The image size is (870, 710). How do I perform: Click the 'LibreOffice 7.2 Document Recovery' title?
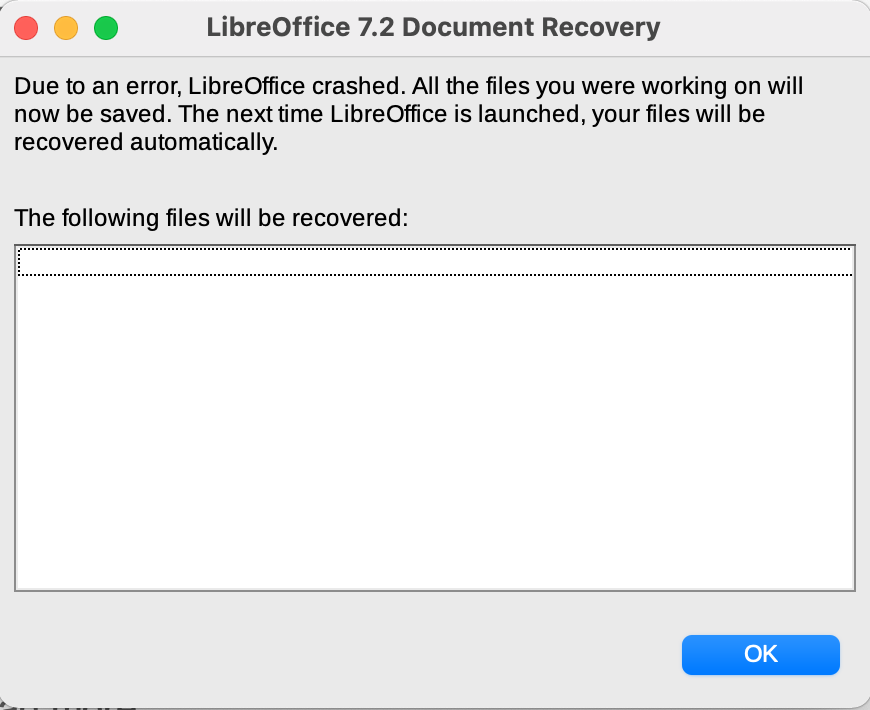click(x=433, y=27)
